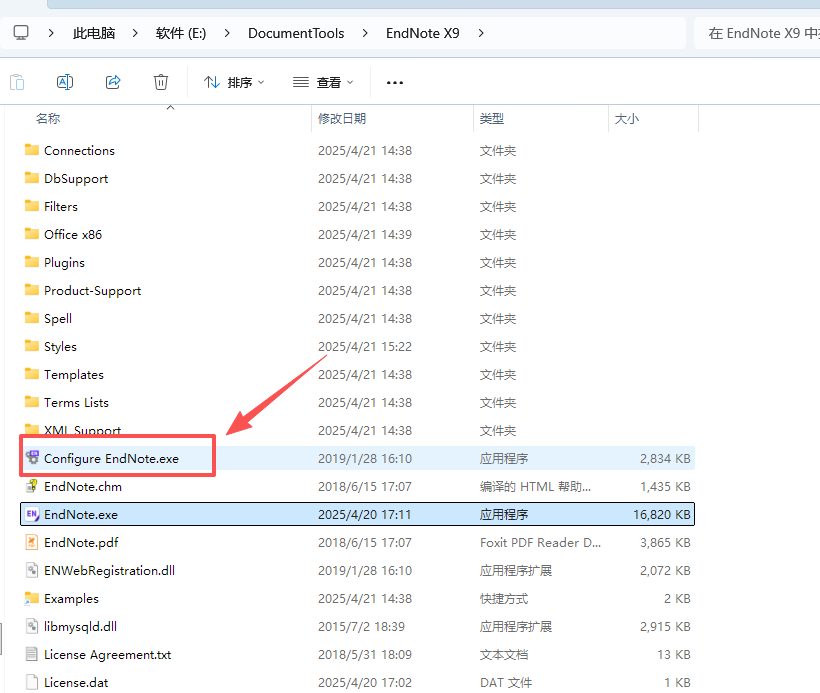Select the Product-Support folder icon

32,290
